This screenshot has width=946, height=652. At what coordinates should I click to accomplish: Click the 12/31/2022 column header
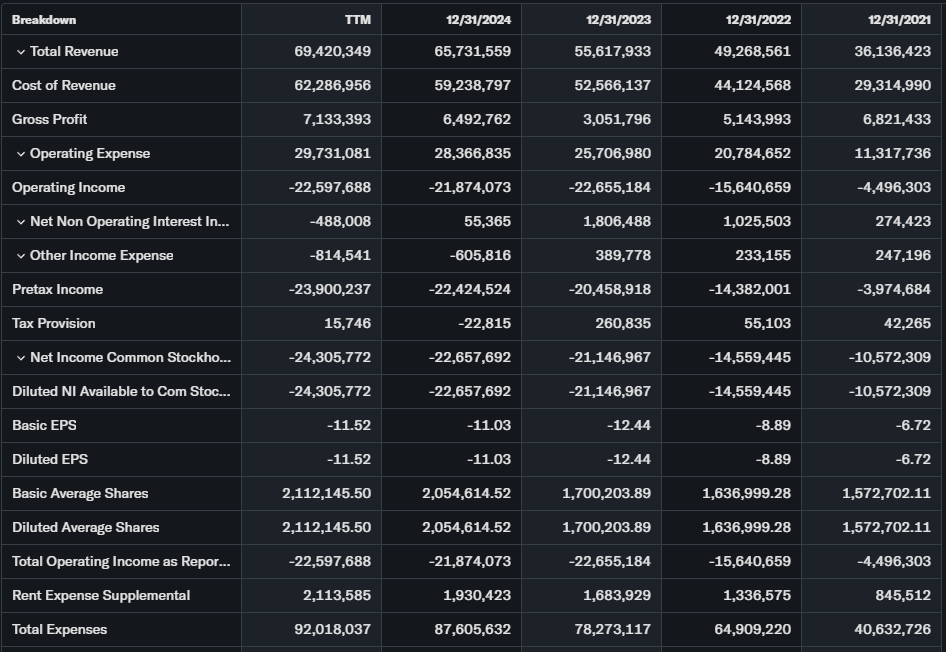tap(758, 20)
